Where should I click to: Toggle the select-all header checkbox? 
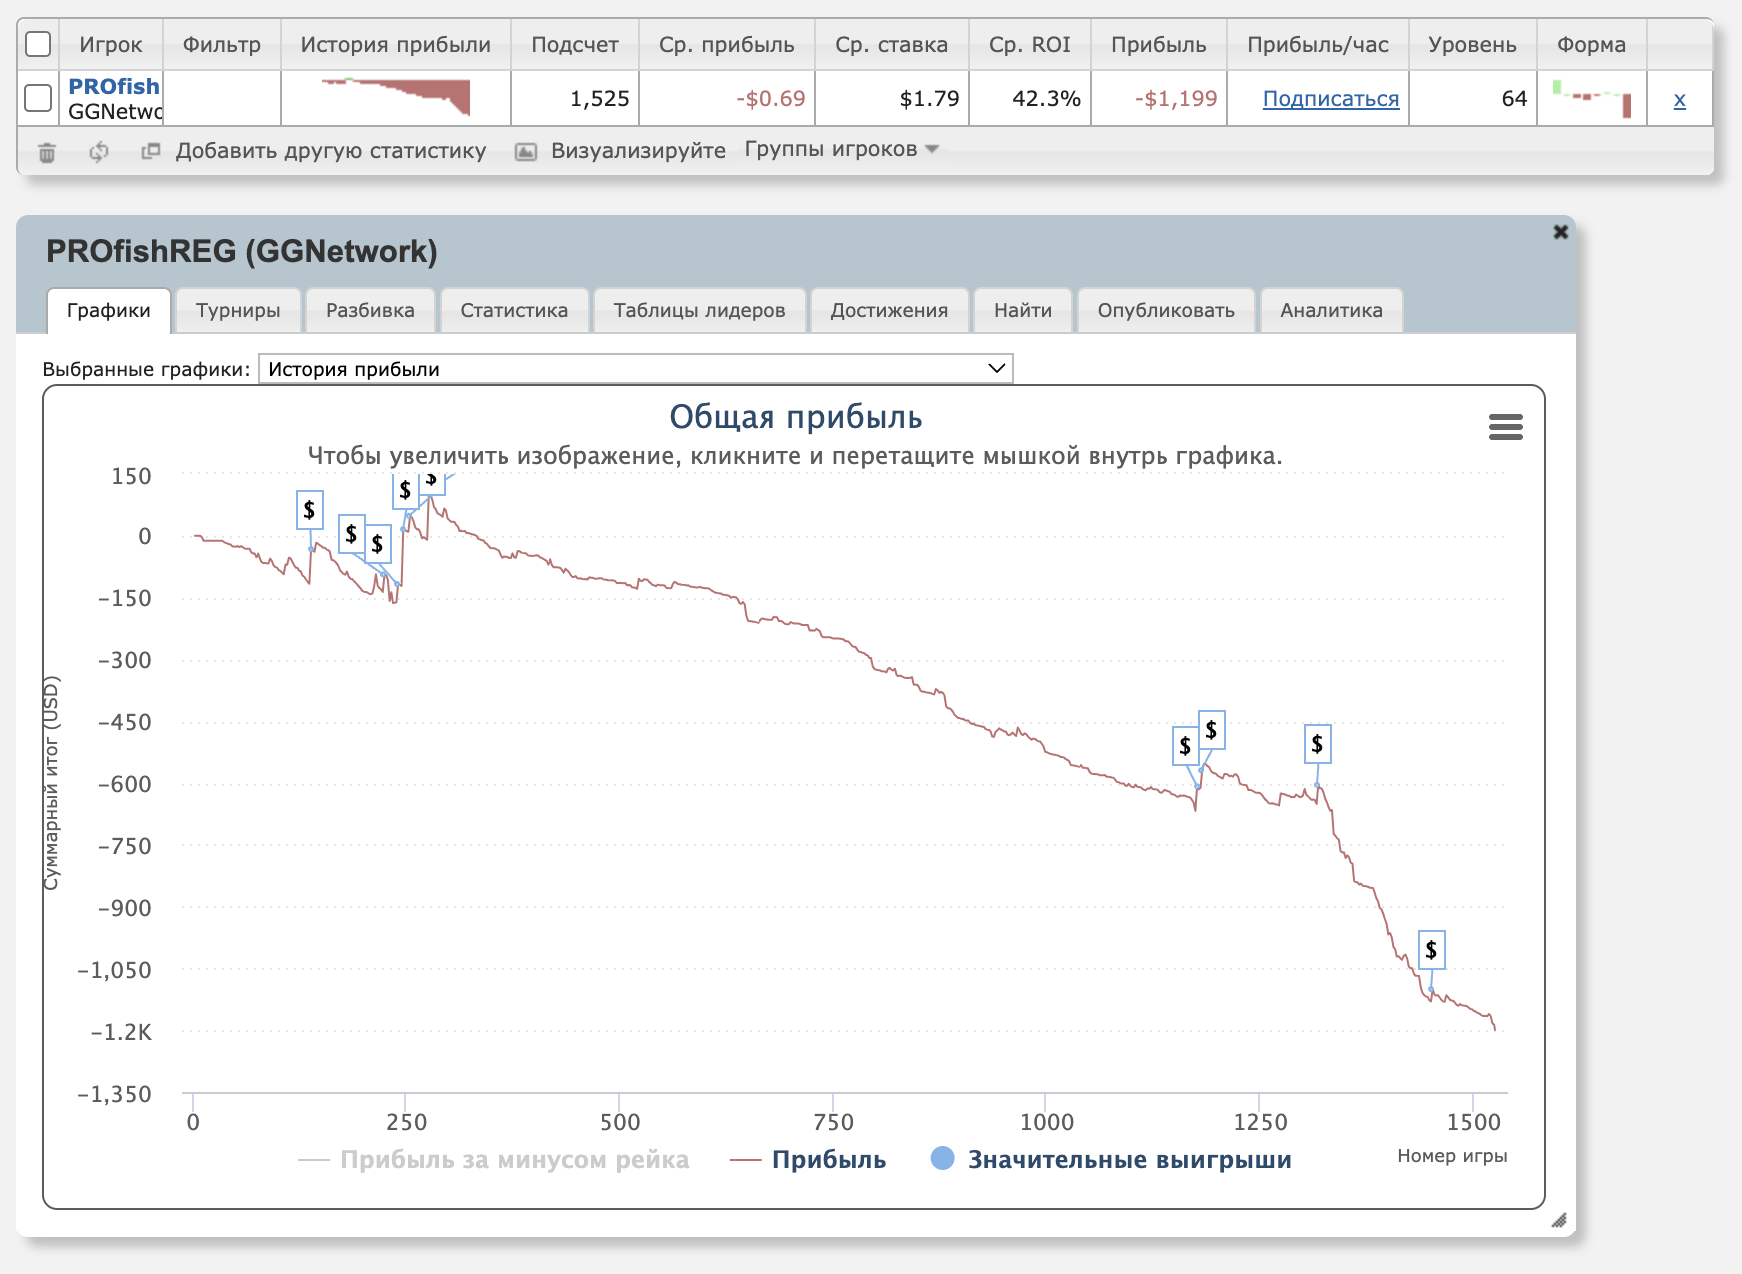point(38,45)
